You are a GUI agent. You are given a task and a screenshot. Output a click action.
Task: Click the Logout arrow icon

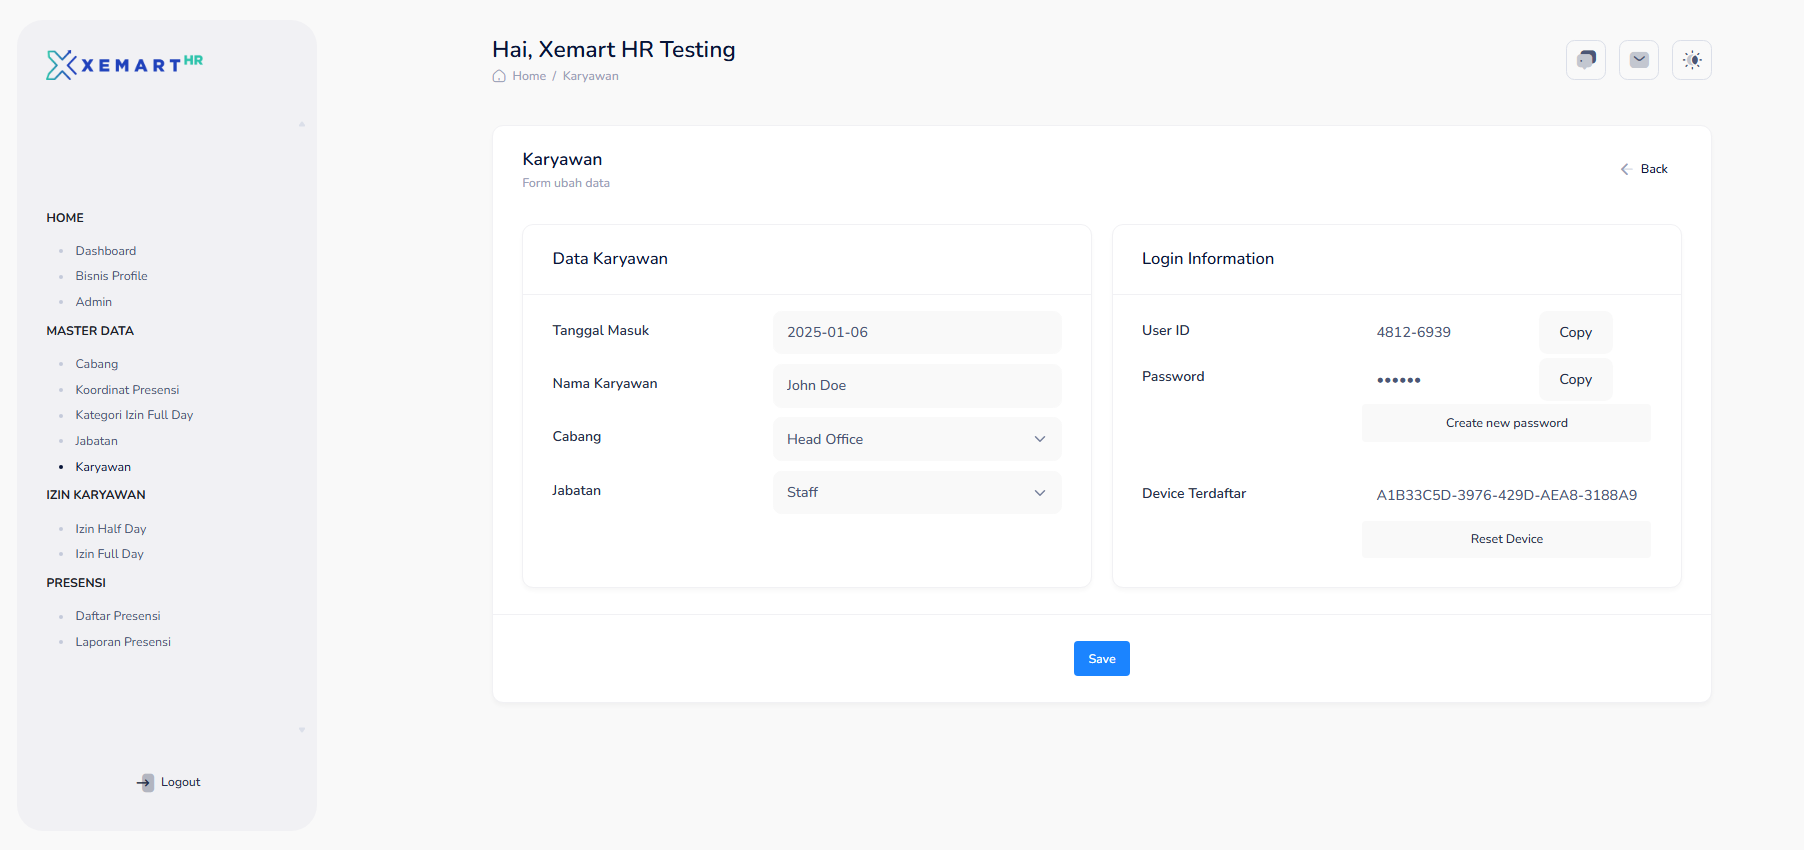click(x=146, y=782)
